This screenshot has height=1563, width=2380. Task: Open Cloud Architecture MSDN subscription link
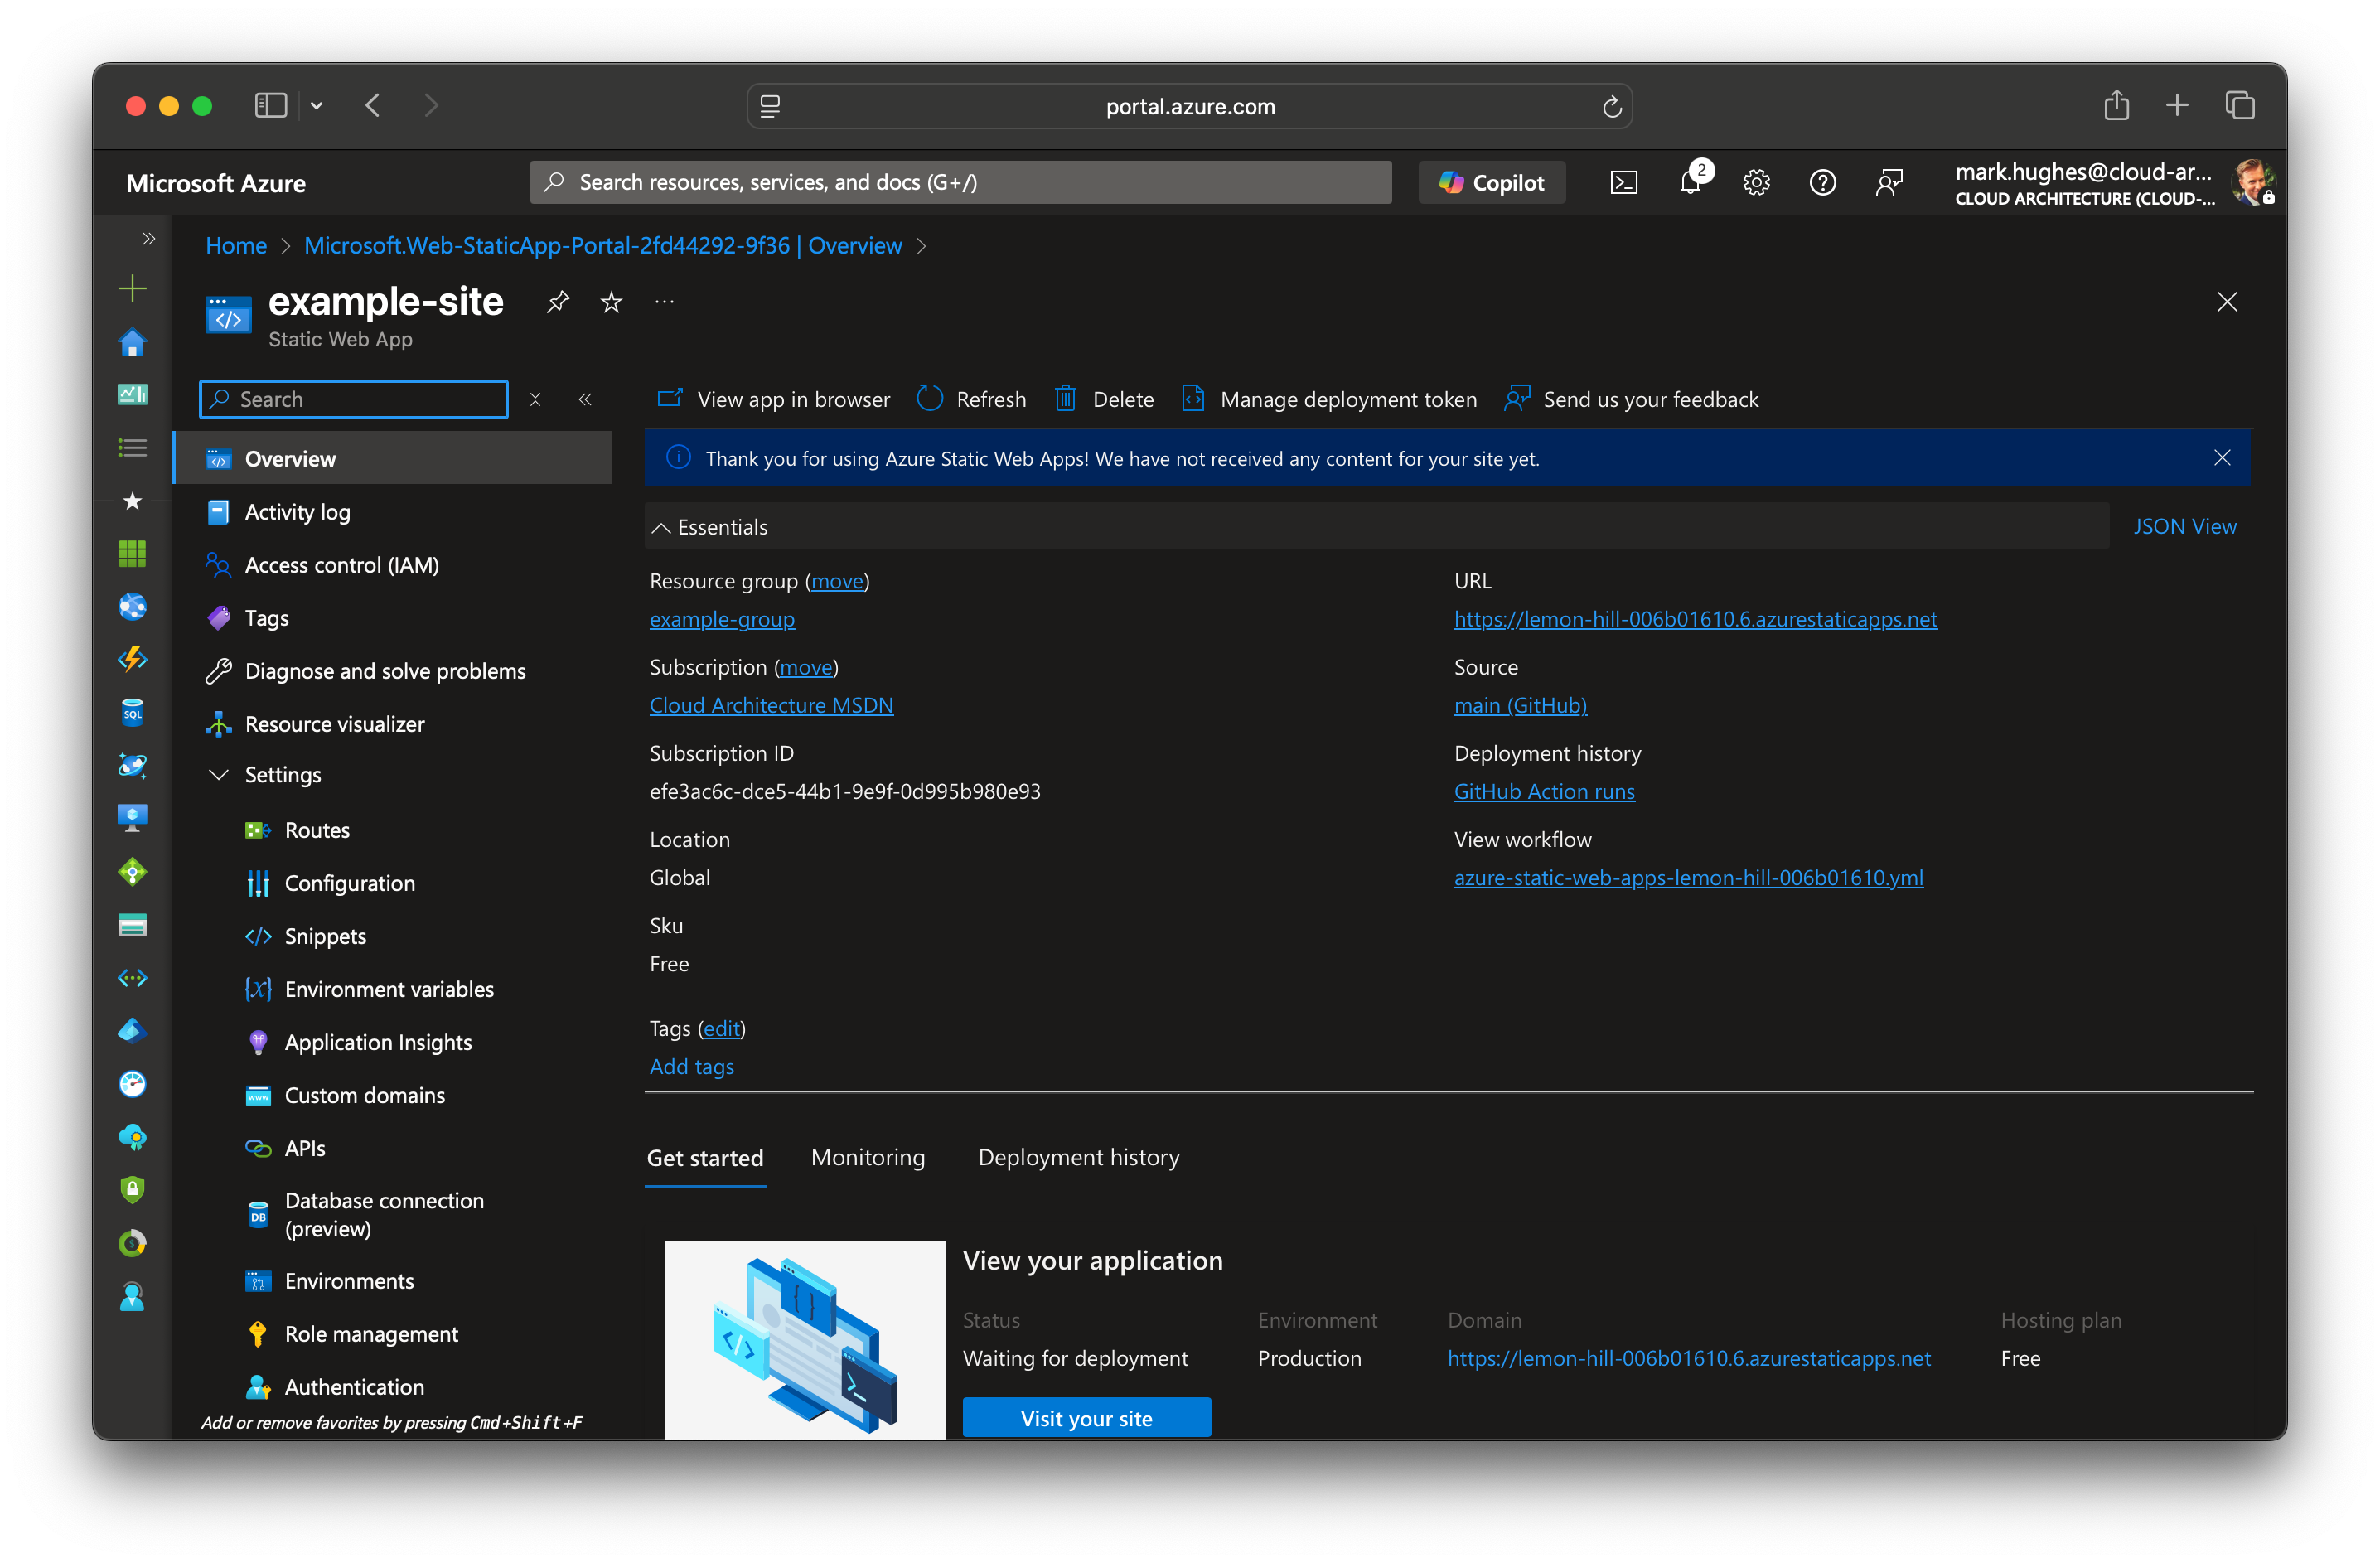click(771, 705)
